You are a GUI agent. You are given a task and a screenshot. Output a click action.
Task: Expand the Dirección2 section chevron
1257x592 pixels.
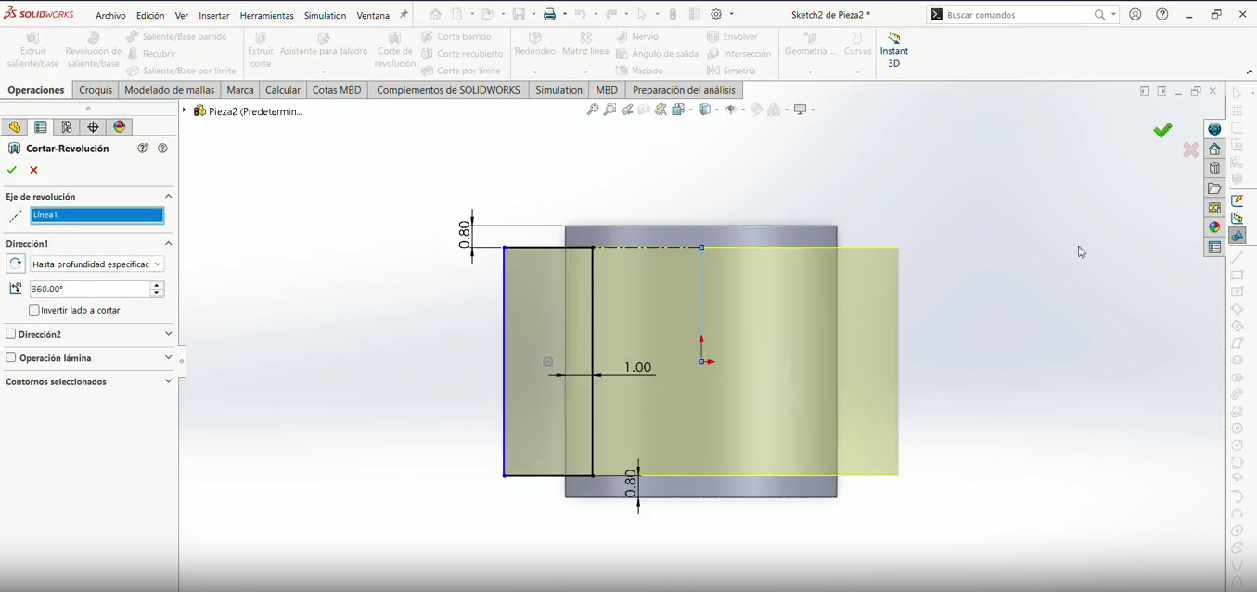[x=168, y=334]
